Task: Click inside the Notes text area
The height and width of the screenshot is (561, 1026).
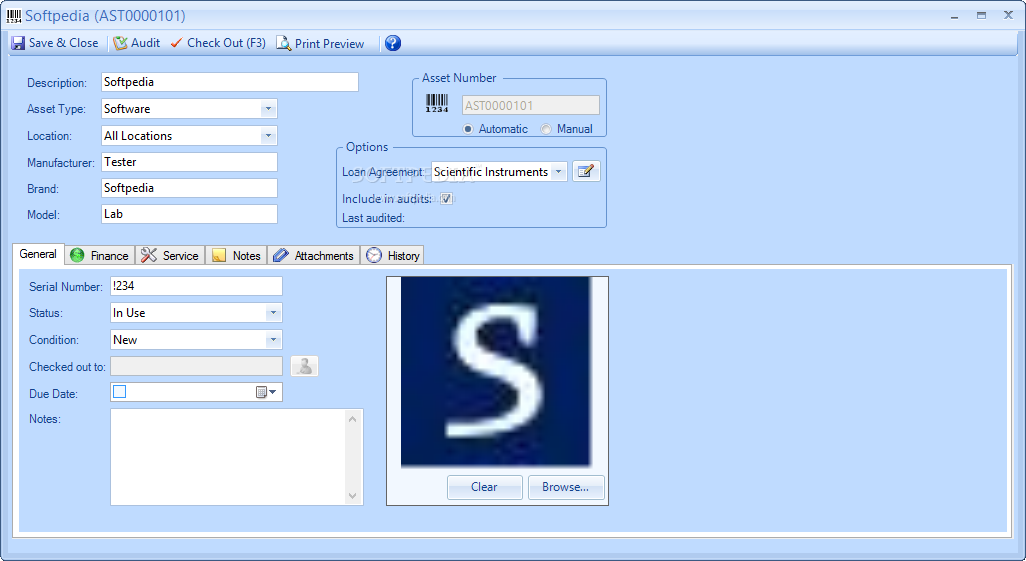Action: [228, 457]
